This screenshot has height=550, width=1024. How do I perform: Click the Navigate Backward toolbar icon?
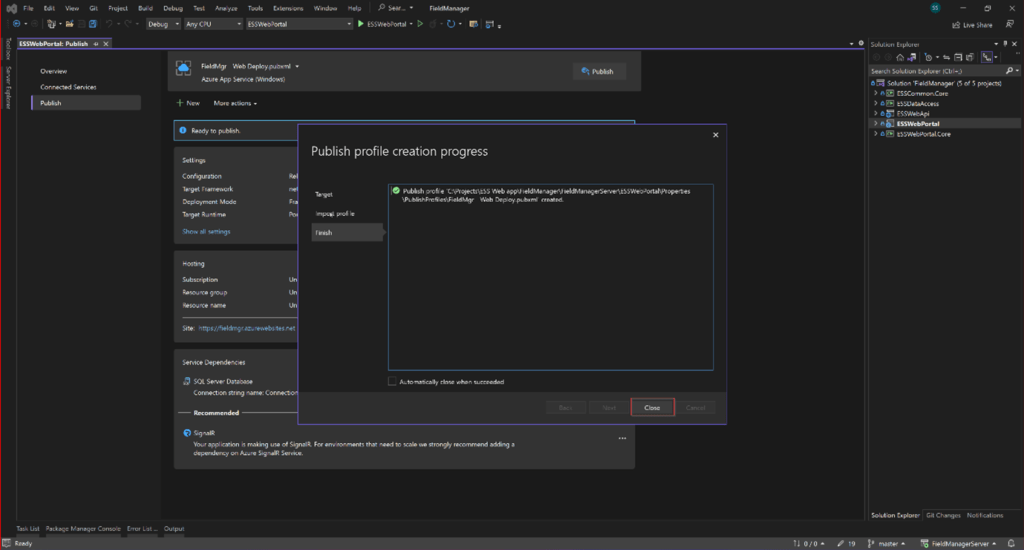[x=16, y=24]
